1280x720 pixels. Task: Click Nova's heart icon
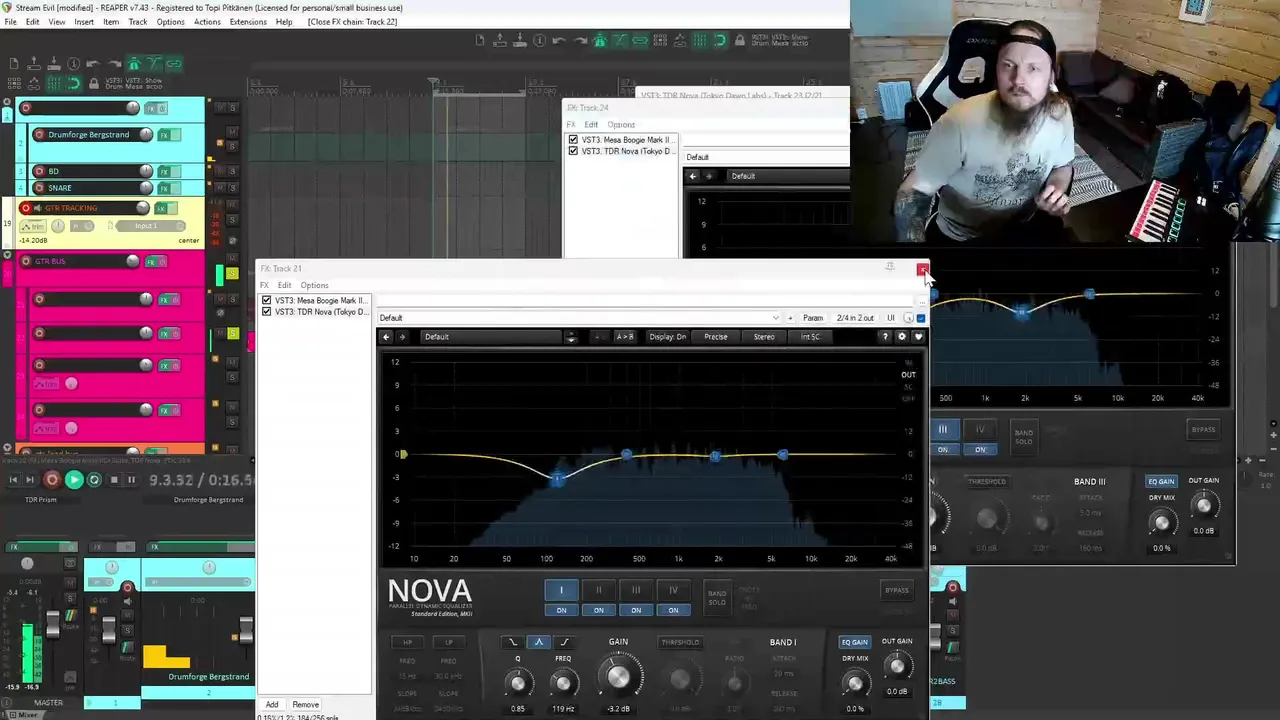tap(919, 337)
